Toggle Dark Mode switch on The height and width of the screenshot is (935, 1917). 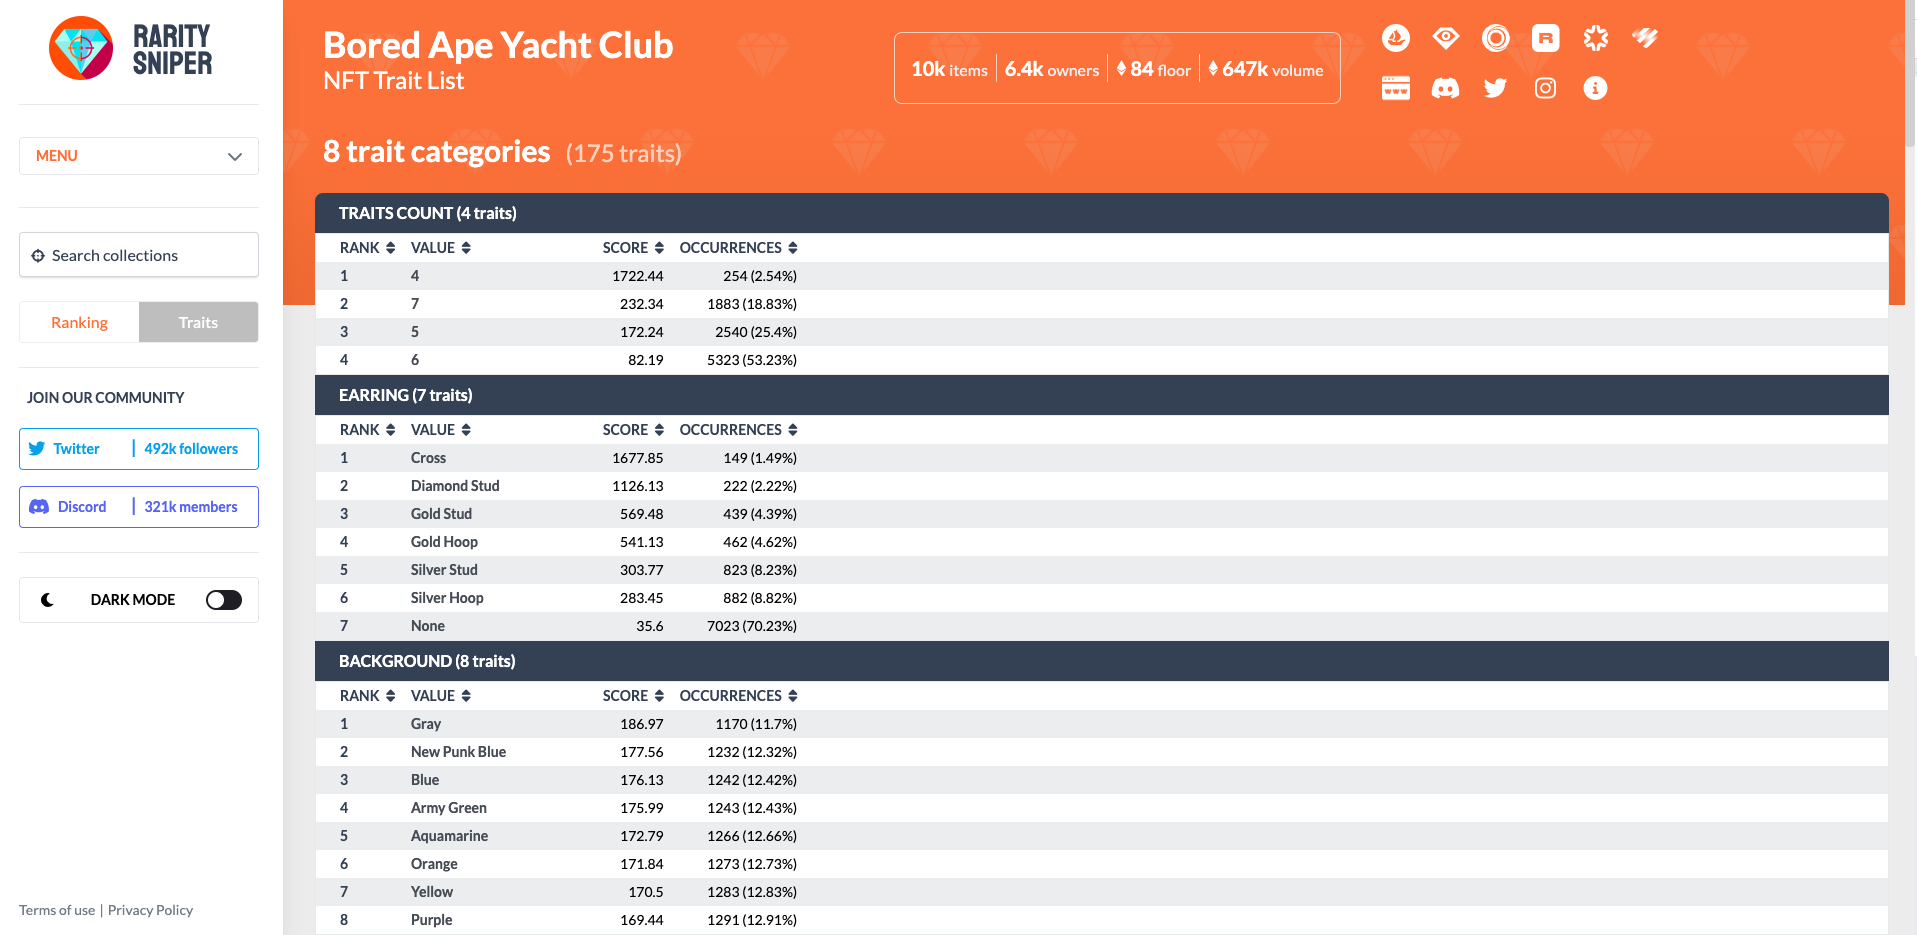coord(224,600)
